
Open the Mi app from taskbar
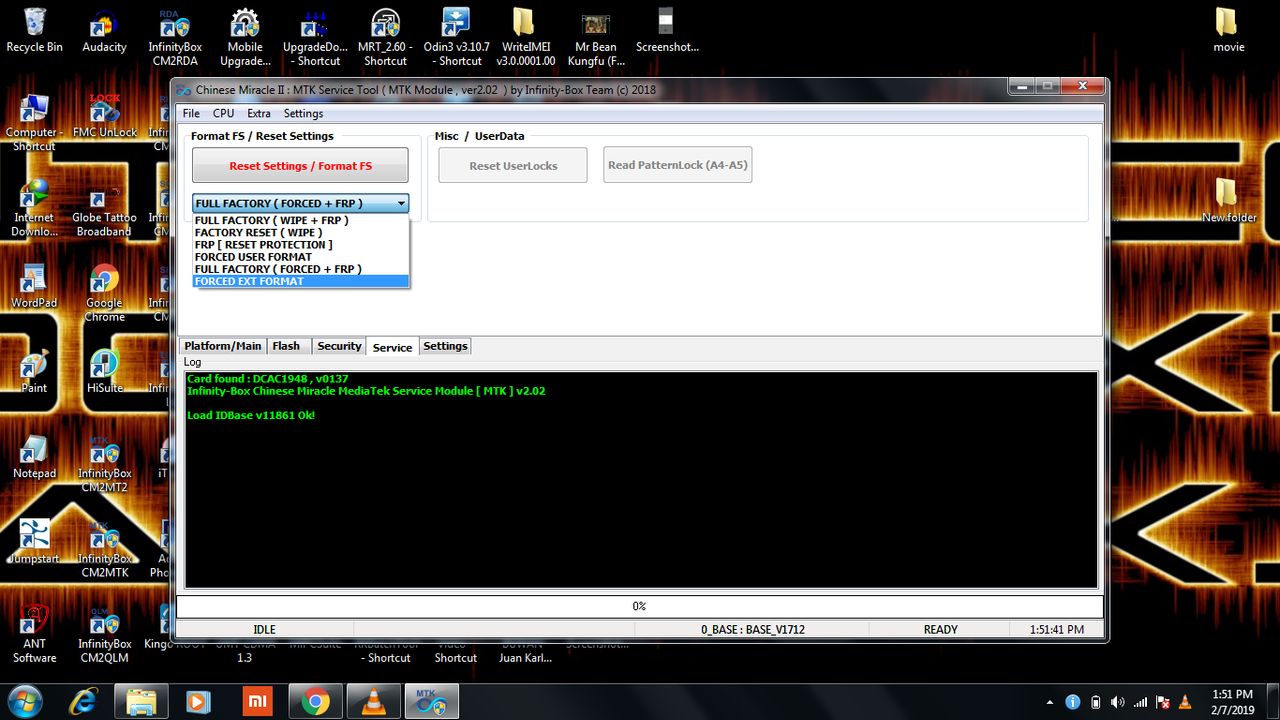click(x=257, y=701)
